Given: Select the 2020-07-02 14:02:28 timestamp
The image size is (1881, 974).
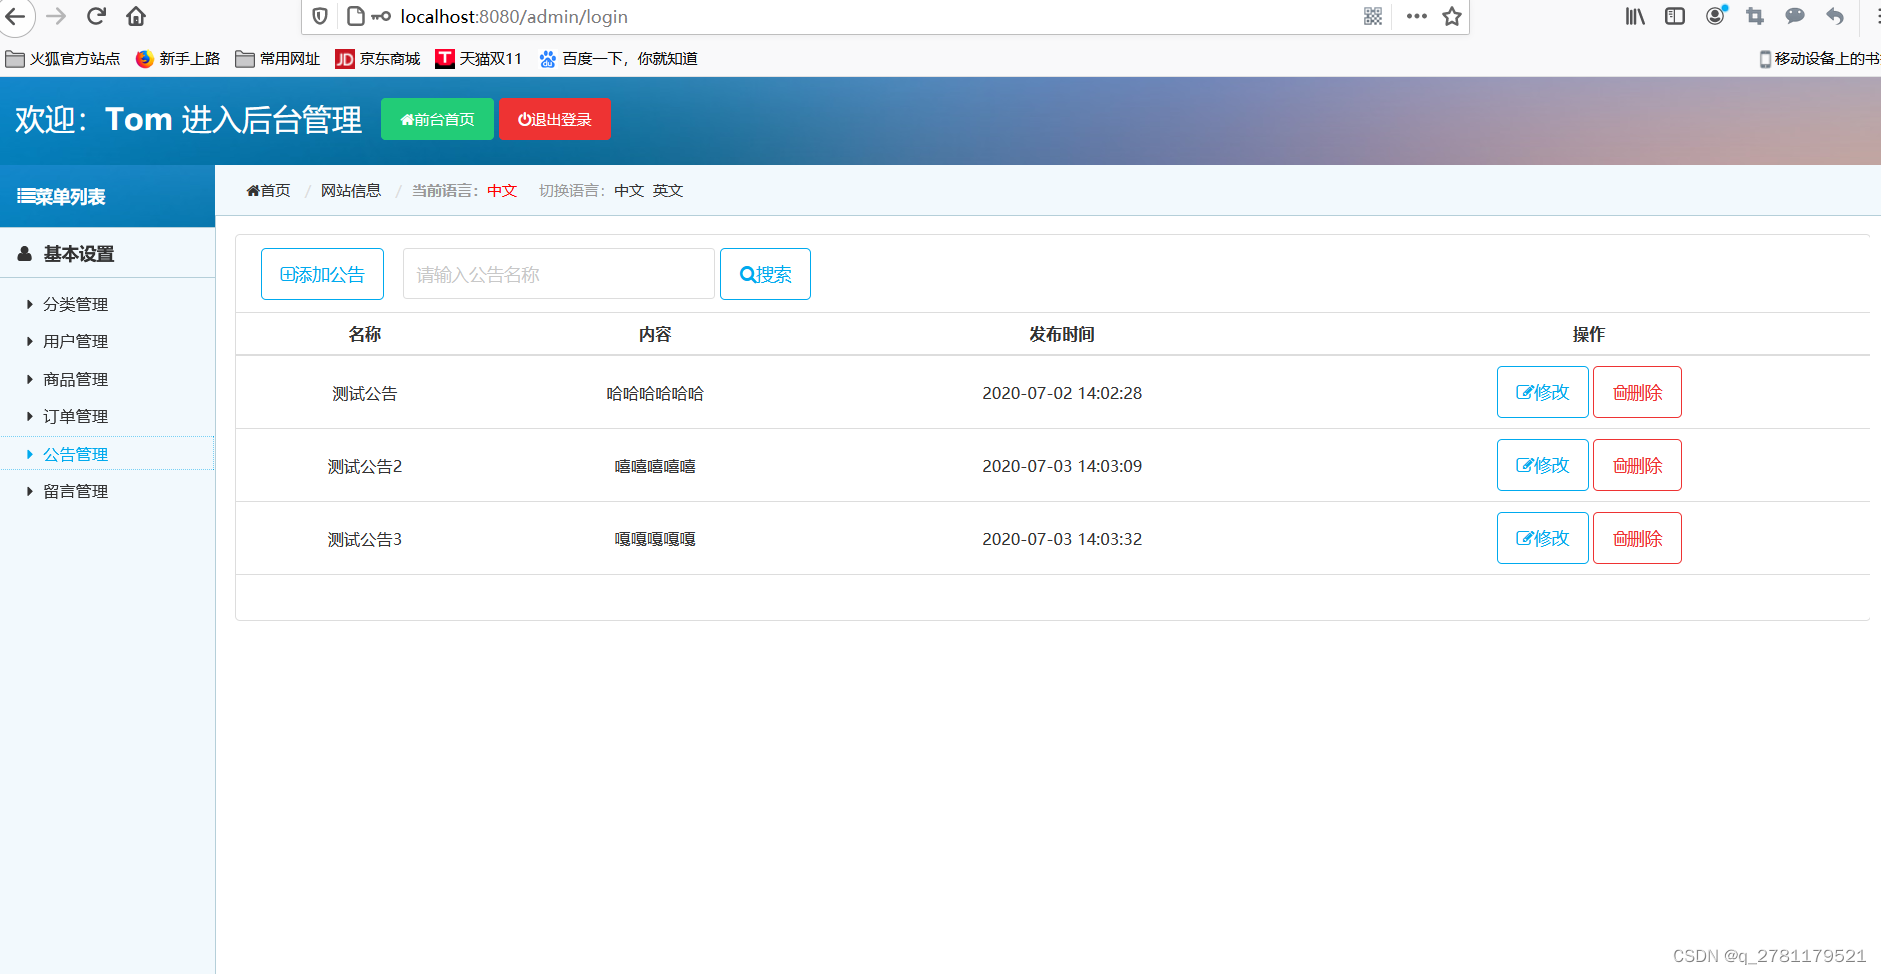Looking at the screenshot, I should pyautogui.click(x=1062, y=393).
